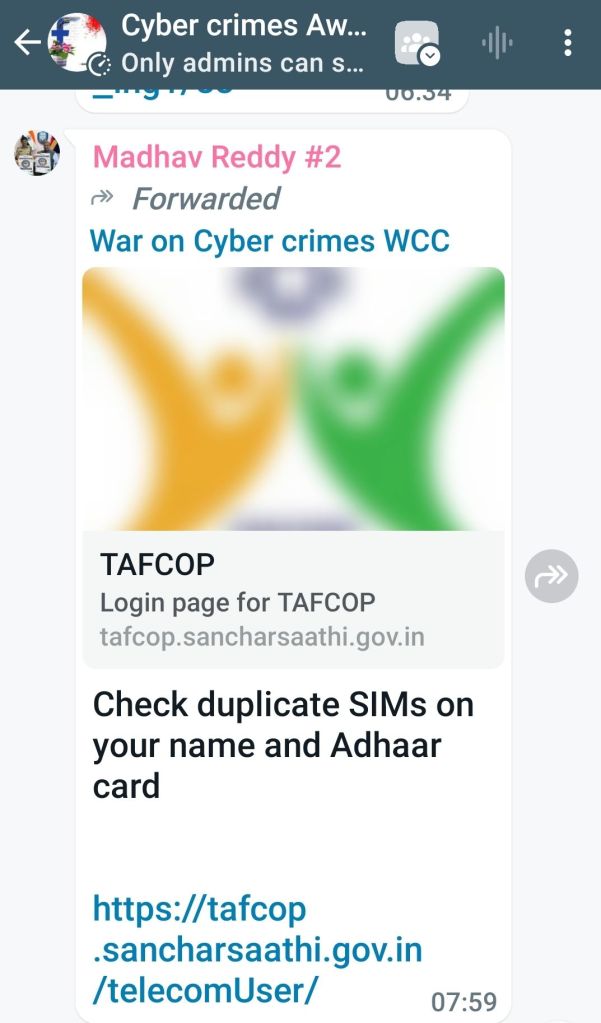
Task: Start a voice chat via waveform icon
Action: tap(497, 44)
